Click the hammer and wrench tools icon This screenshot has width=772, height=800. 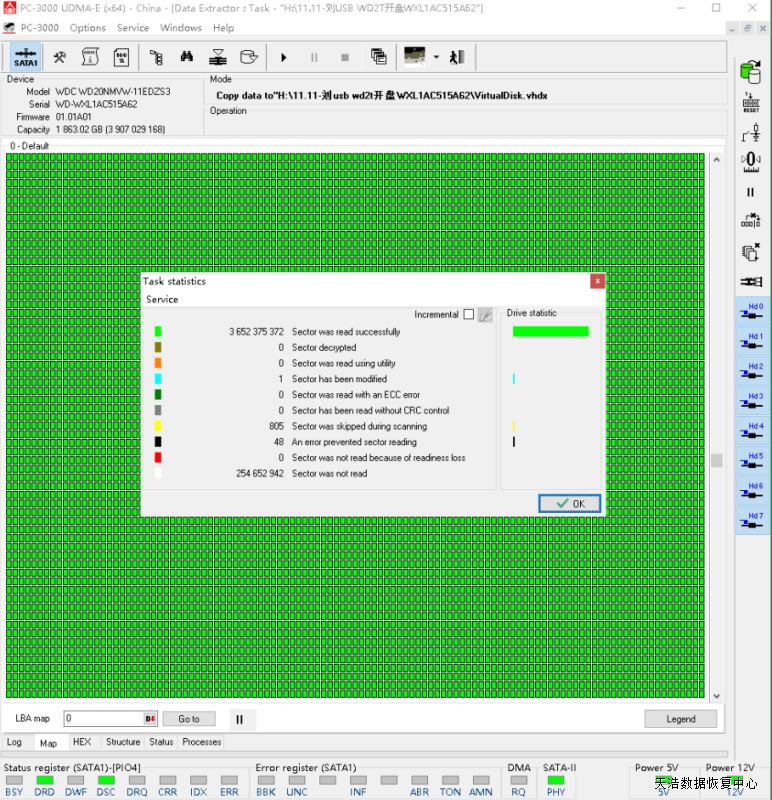(59, 57)
